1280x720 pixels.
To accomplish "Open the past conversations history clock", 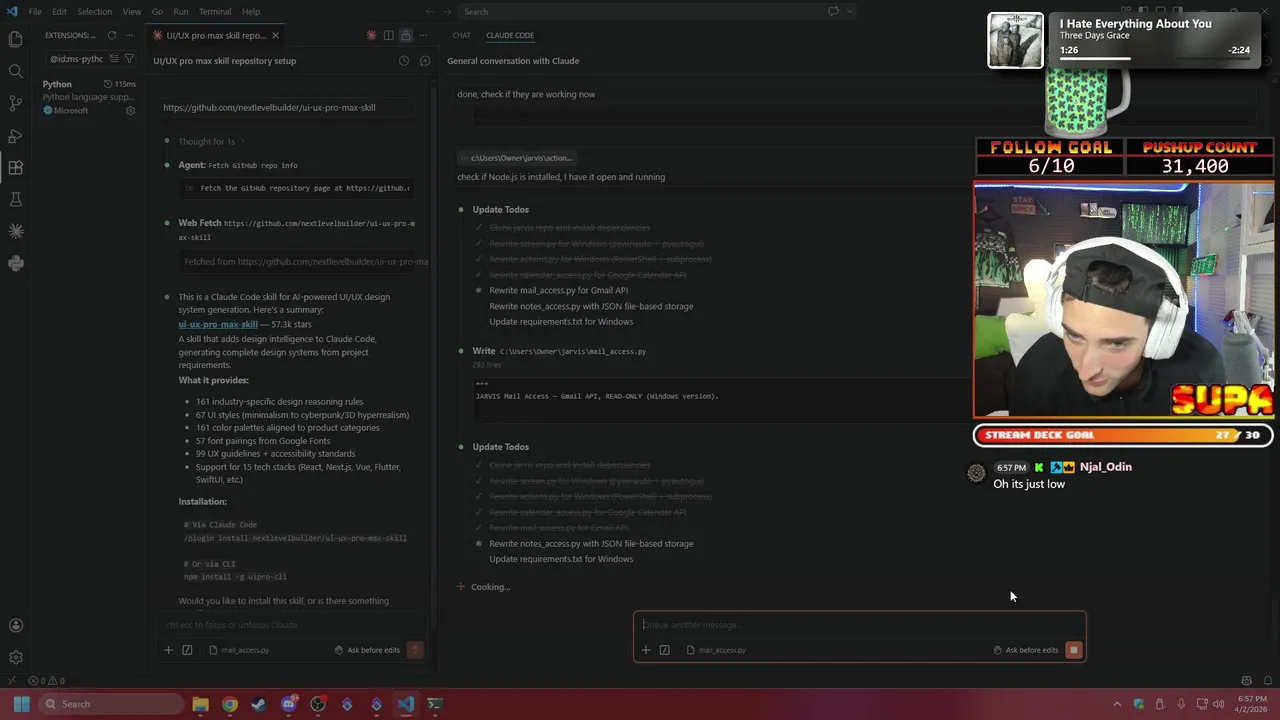I will click(404, 61).
